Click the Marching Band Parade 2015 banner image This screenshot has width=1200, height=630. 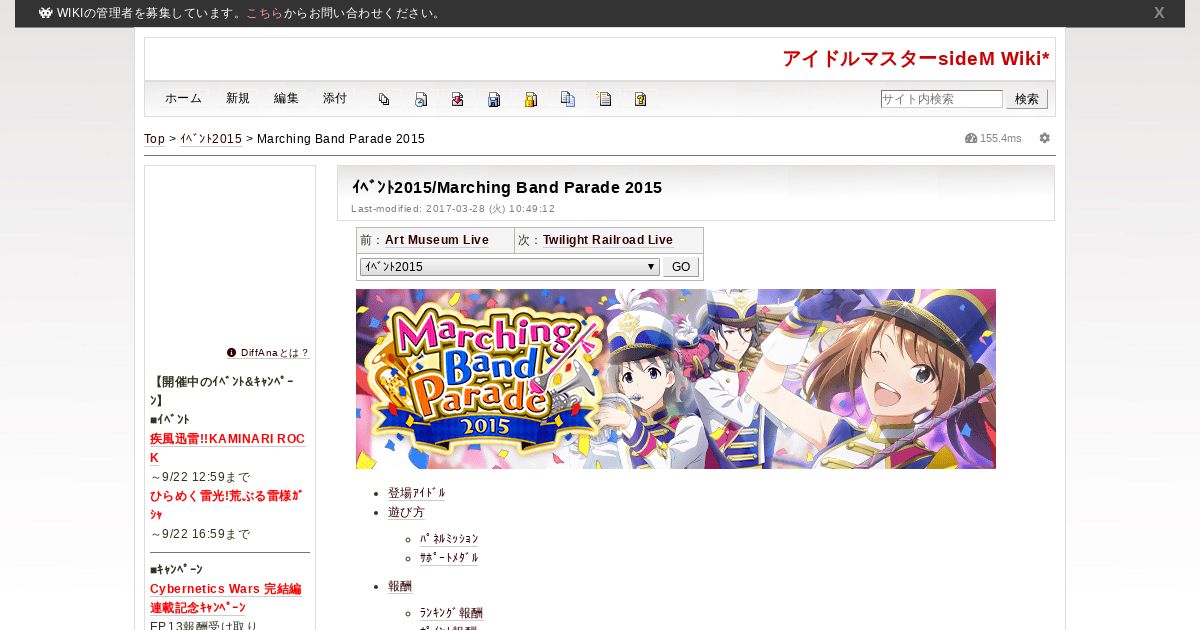pos(676,379)
